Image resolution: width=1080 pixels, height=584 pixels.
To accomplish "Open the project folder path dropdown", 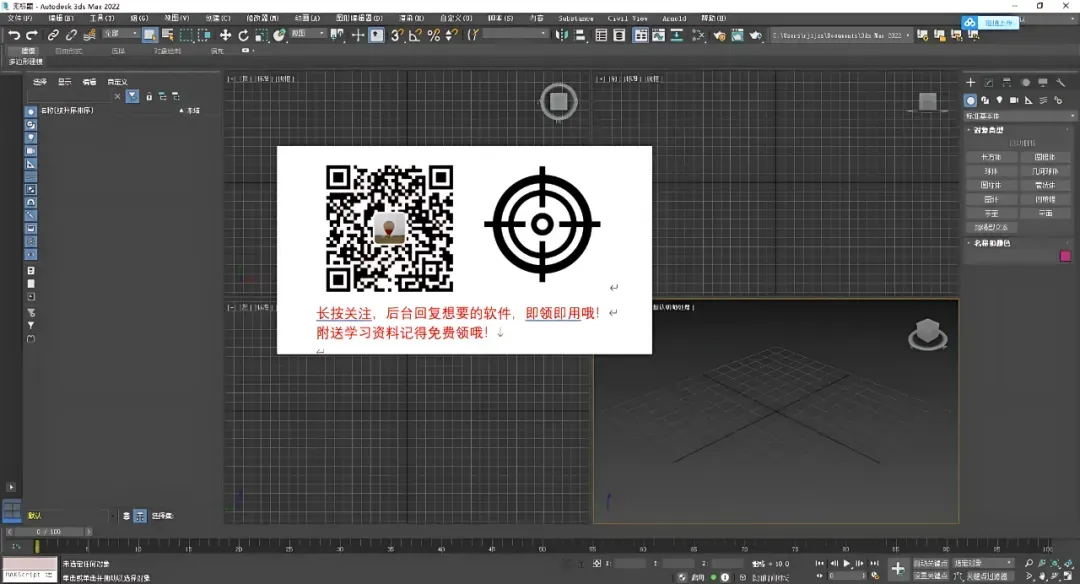I will tap(841, 35).
